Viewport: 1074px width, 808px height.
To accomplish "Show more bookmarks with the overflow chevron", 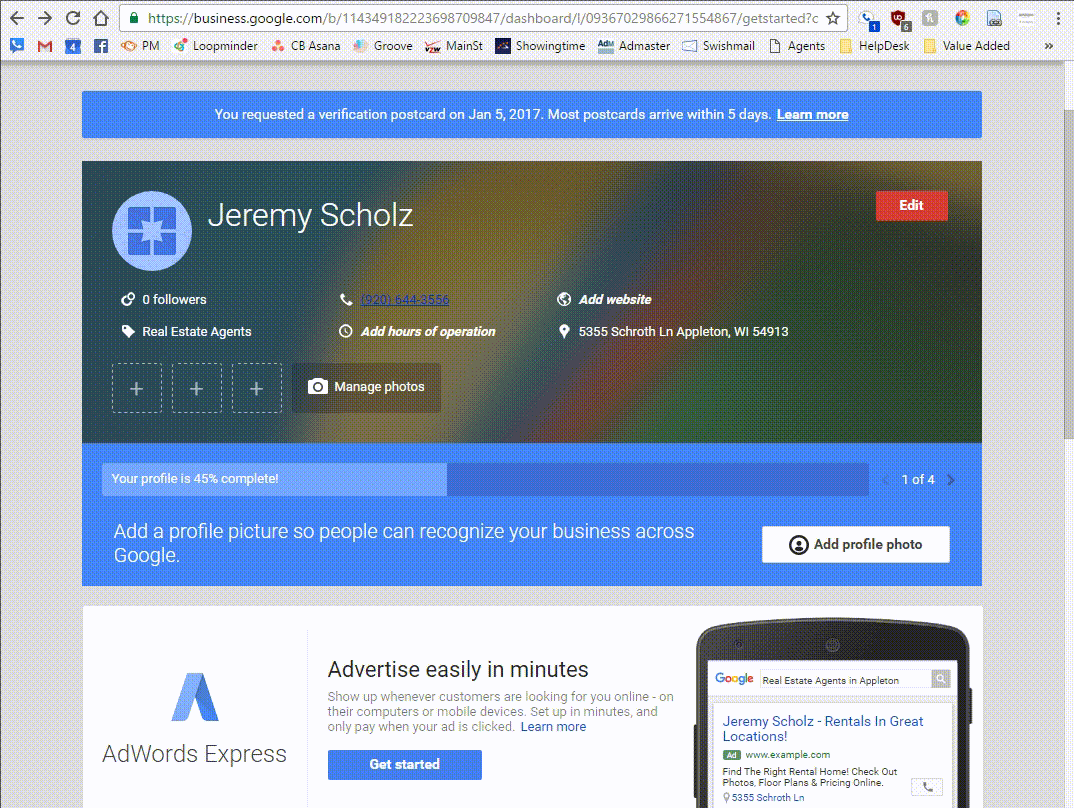I will click(1049, 46).
